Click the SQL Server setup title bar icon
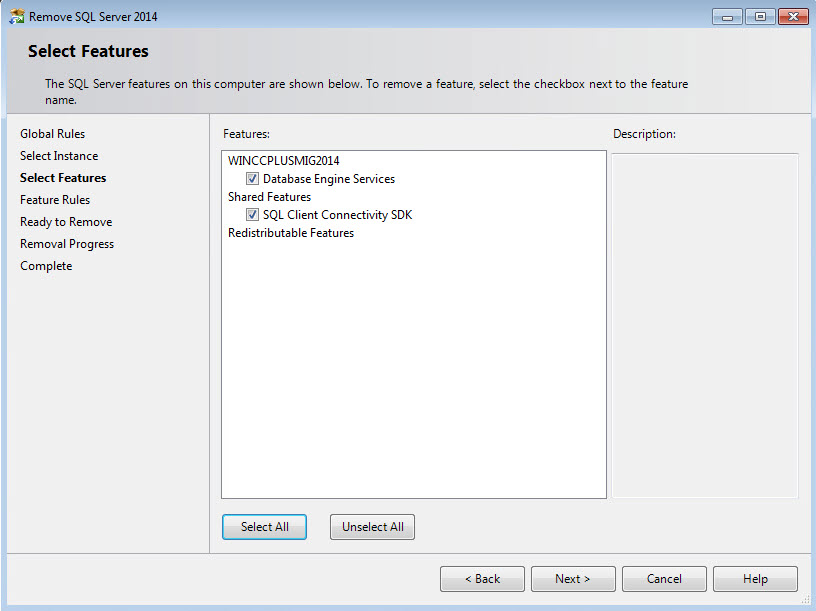Screen dimensions: 816x611 (17, 16)
